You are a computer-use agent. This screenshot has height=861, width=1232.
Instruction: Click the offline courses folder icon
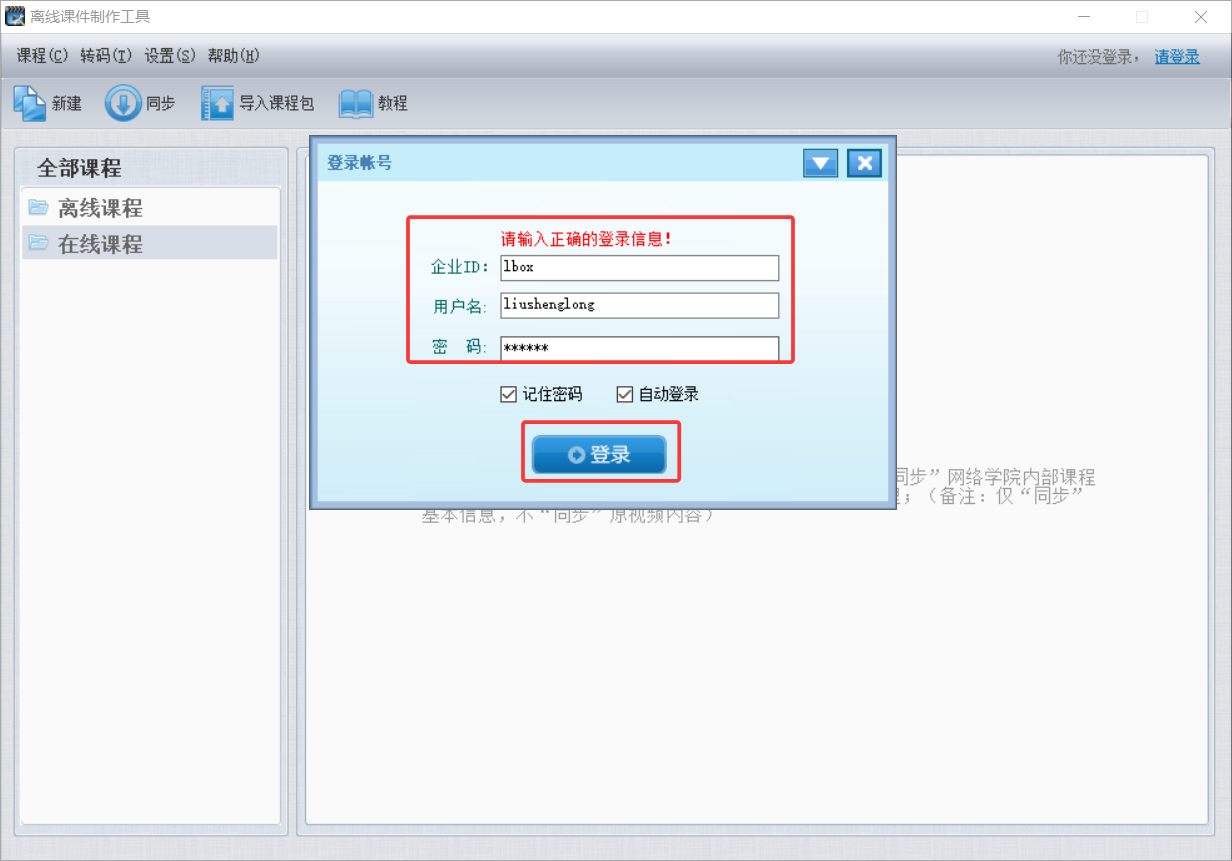[39, 208]
